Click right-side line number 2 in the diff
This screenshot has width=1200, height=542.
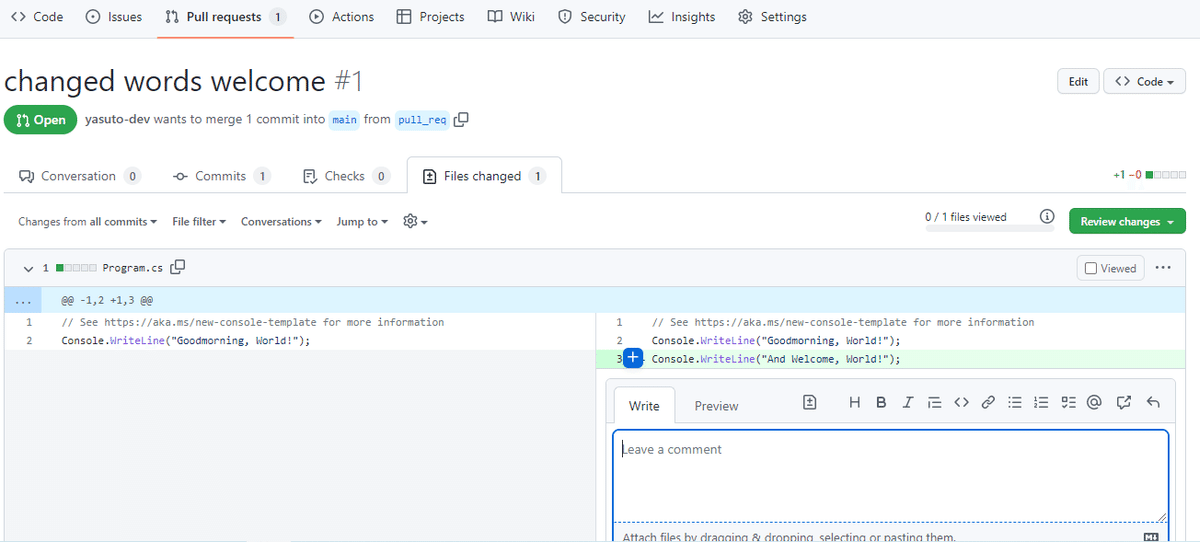point(619,341)
